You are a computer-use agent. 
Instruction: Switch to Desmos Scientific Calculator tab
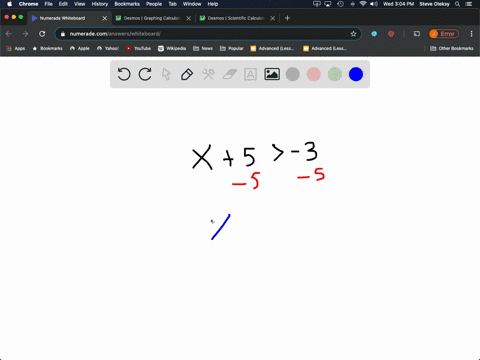236,18
